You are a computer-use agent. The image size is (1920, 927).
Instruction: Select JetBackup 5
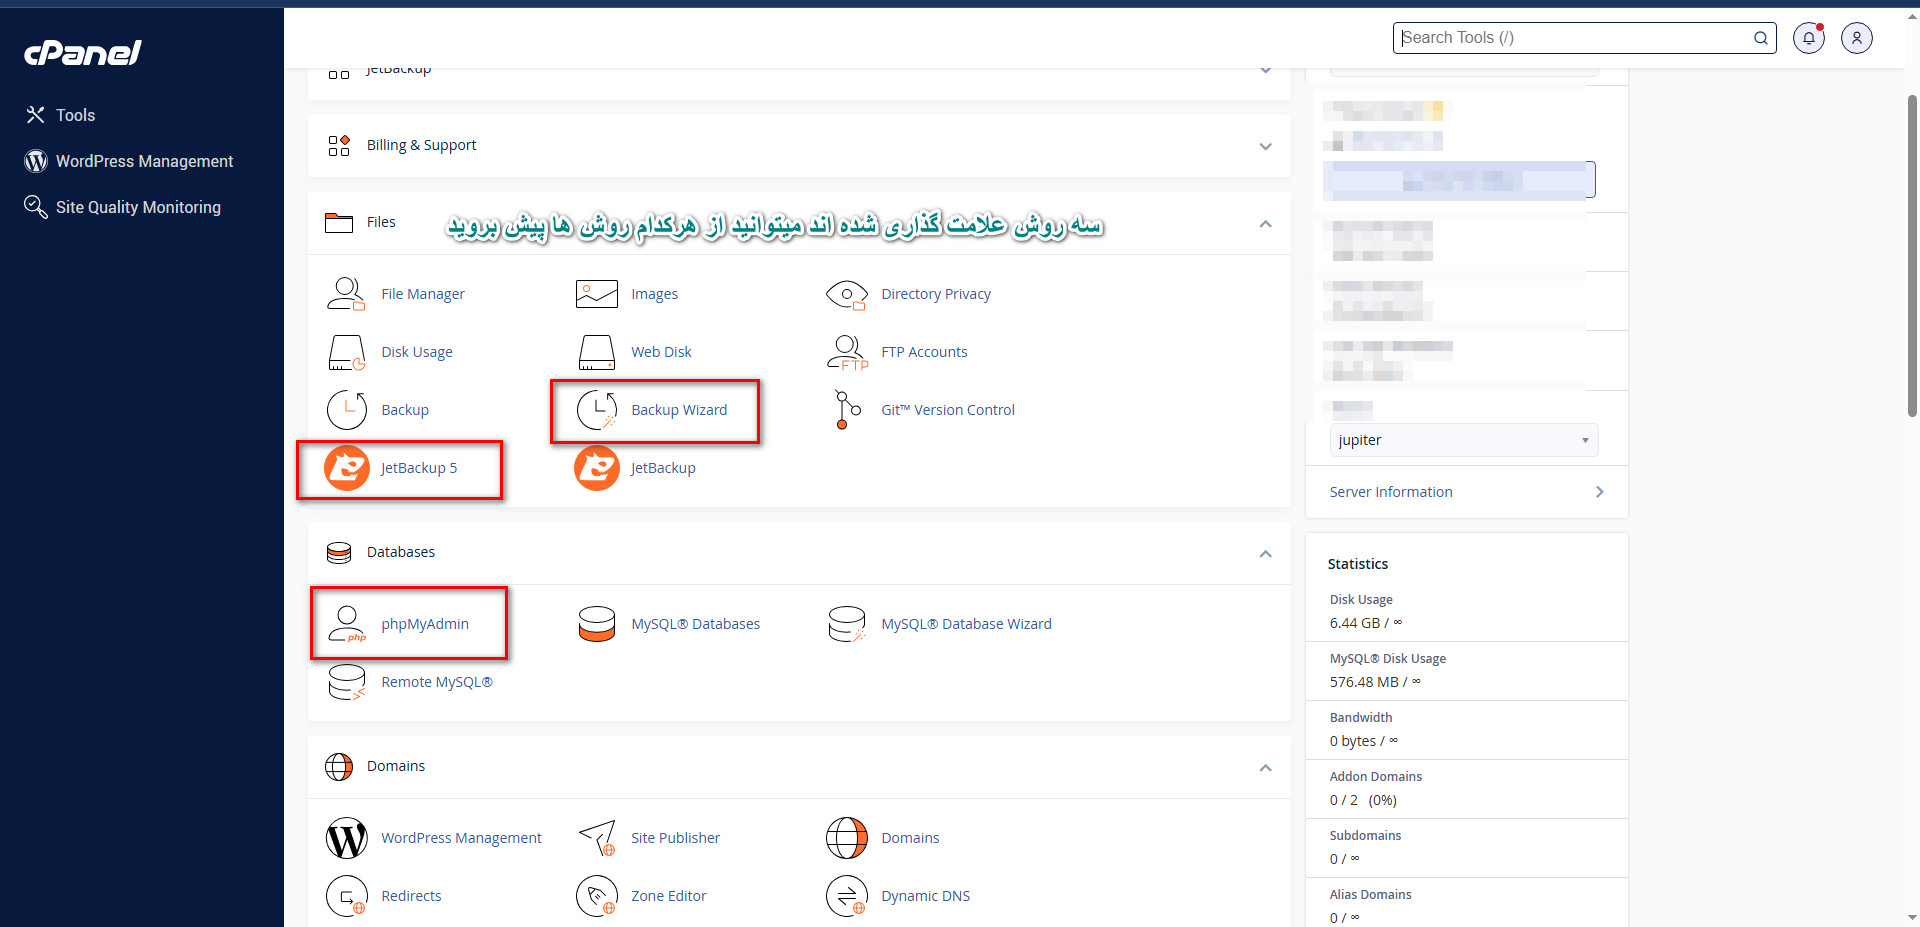[x=419, y=467]
